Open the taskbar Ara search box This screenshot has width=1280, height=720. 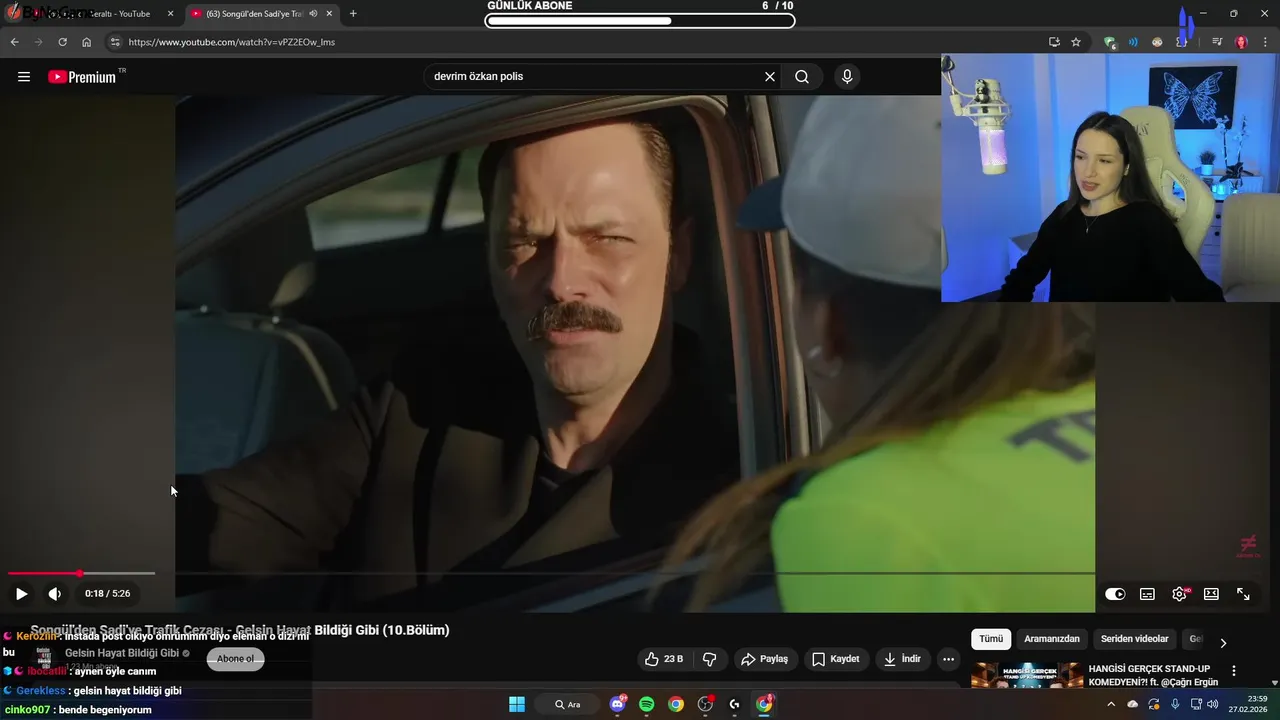[568, 704]
